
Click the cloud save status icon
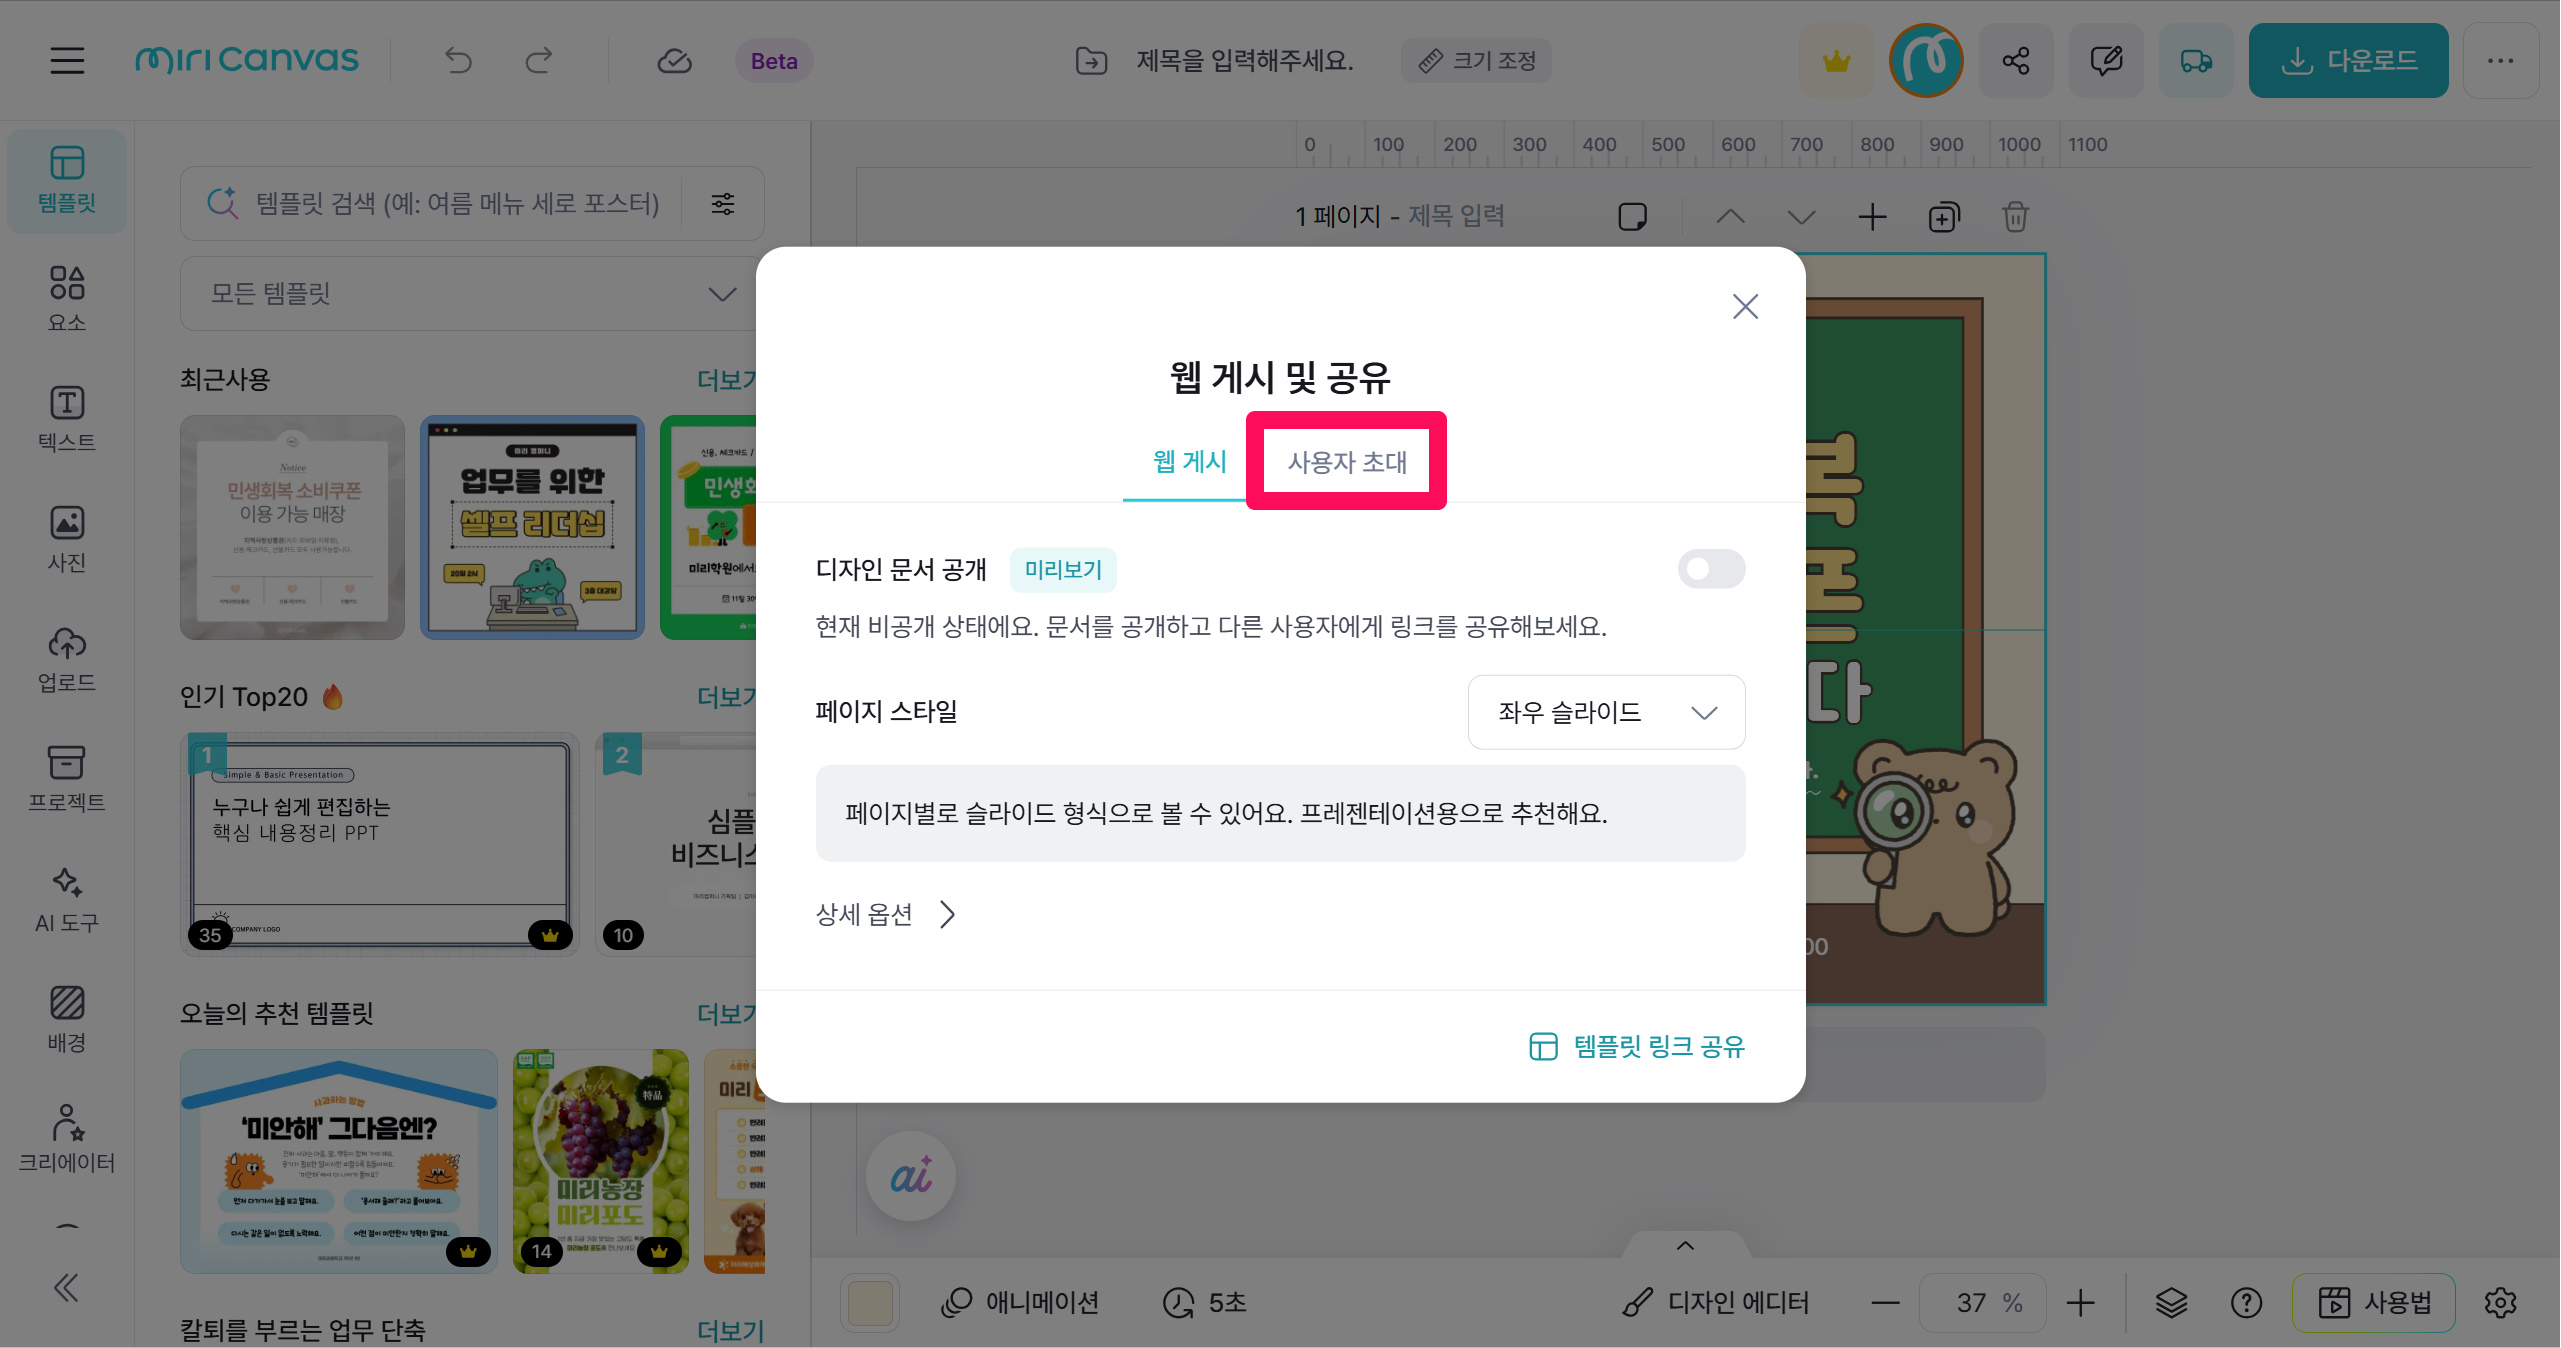click(674, 61)
